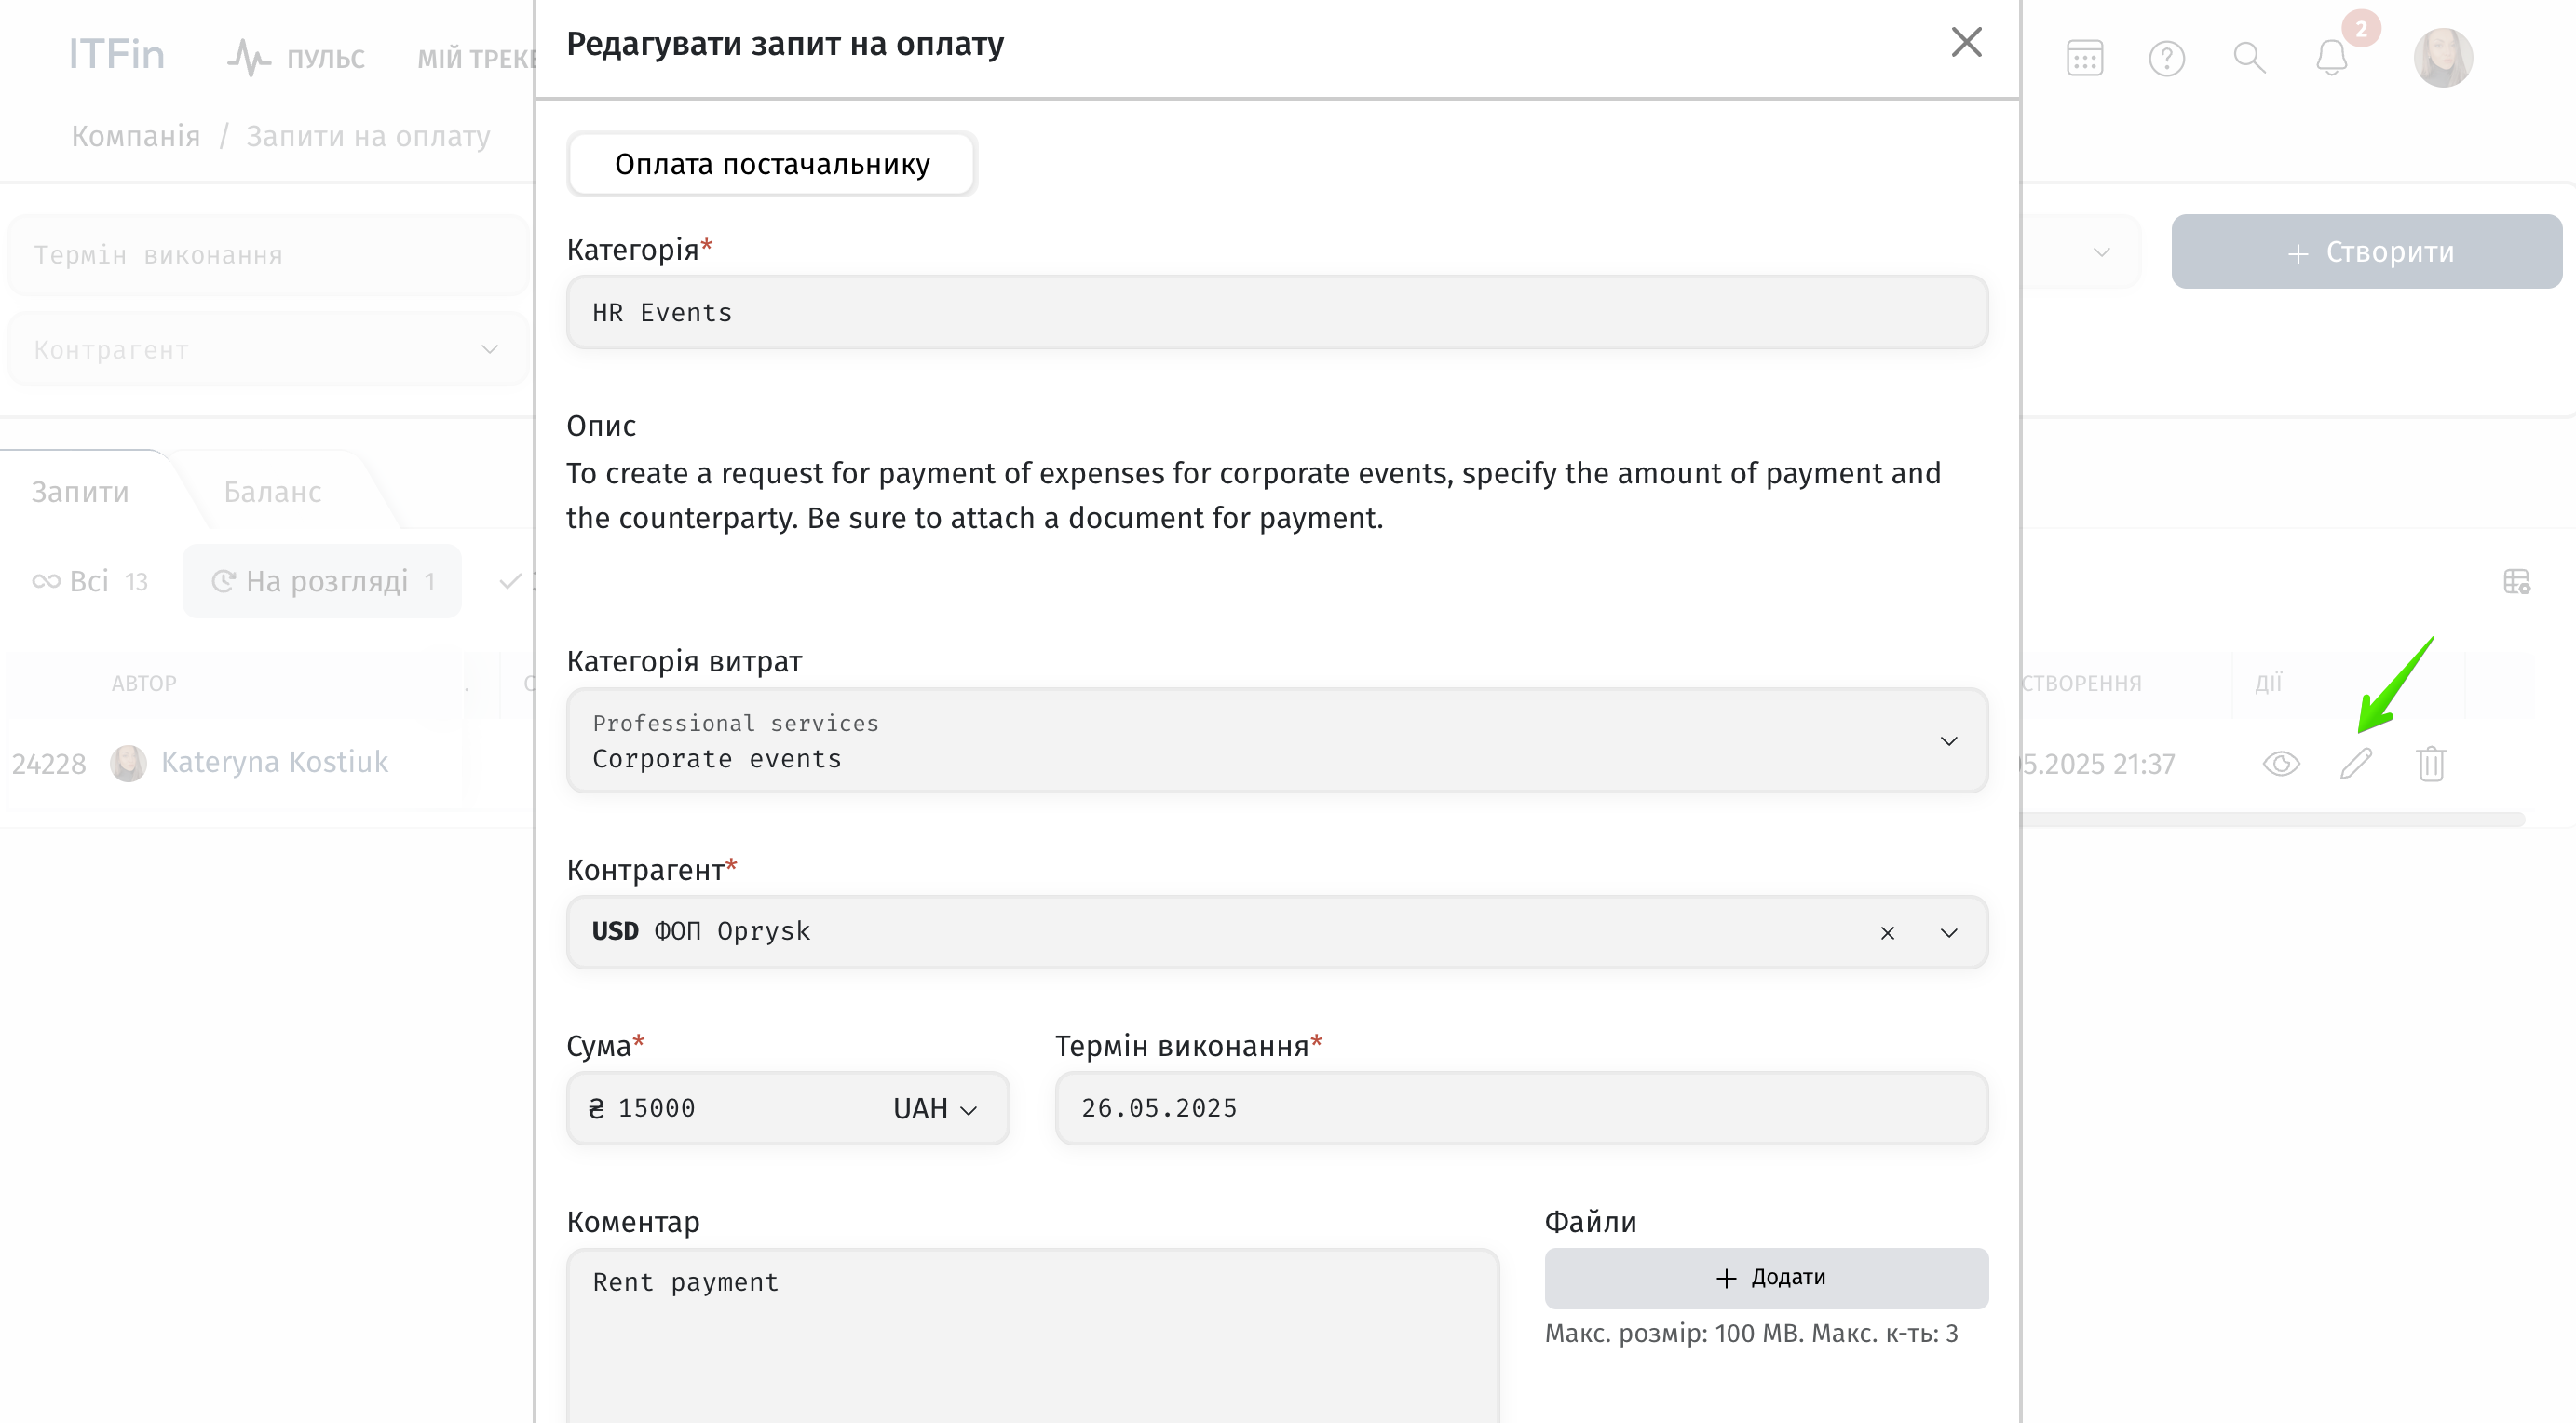Viewport: 2576px width, 1423px height.
Task: Select the Всі 13 filter
Action: (90, 581)
